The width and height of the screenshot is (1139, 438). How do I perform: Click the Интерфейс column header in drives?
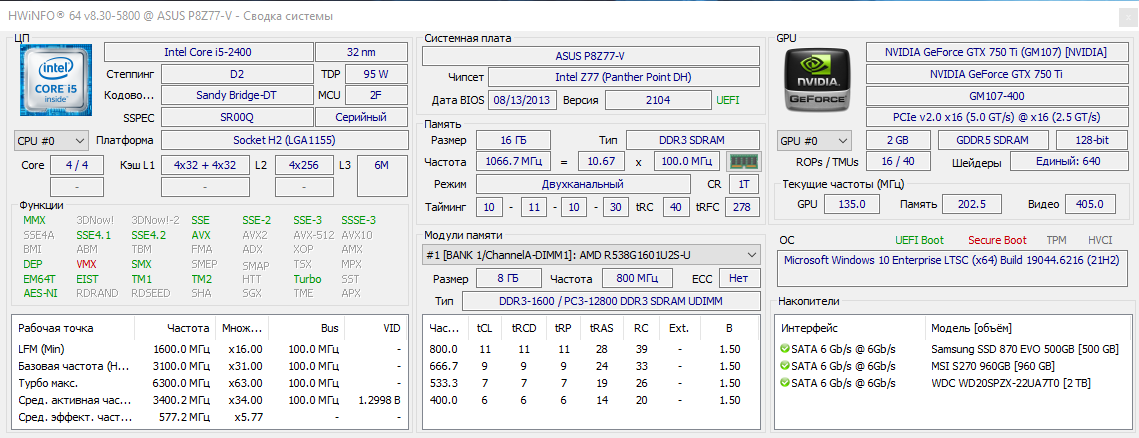pyautogui.click(x=851, y=328)
